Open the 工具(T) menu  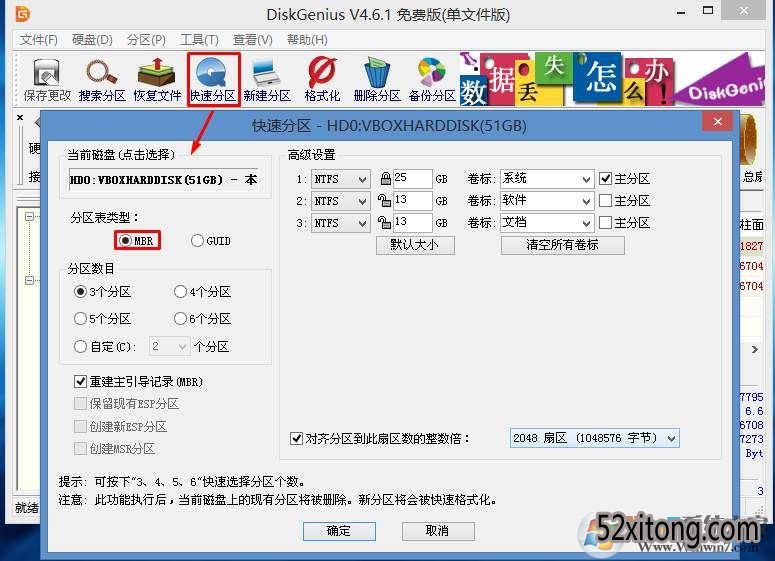tap(199, 40)
